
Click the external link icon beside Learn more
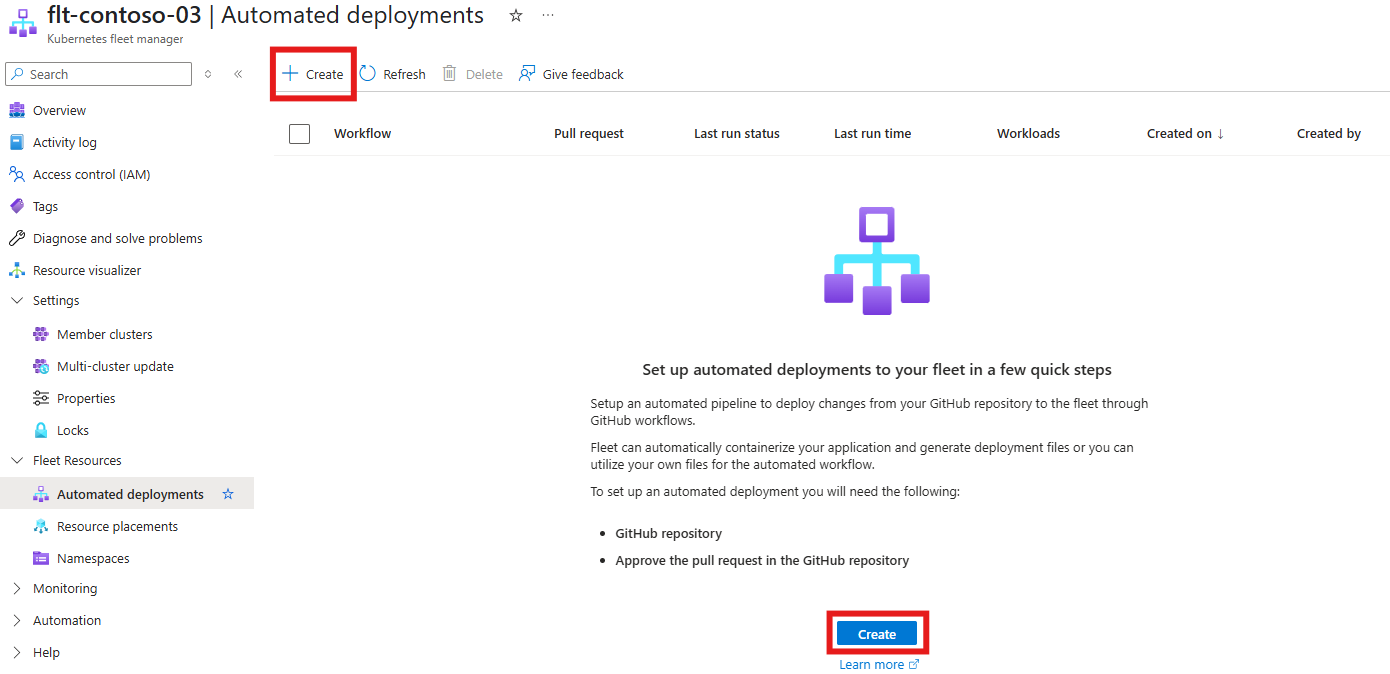pos(913,664)
